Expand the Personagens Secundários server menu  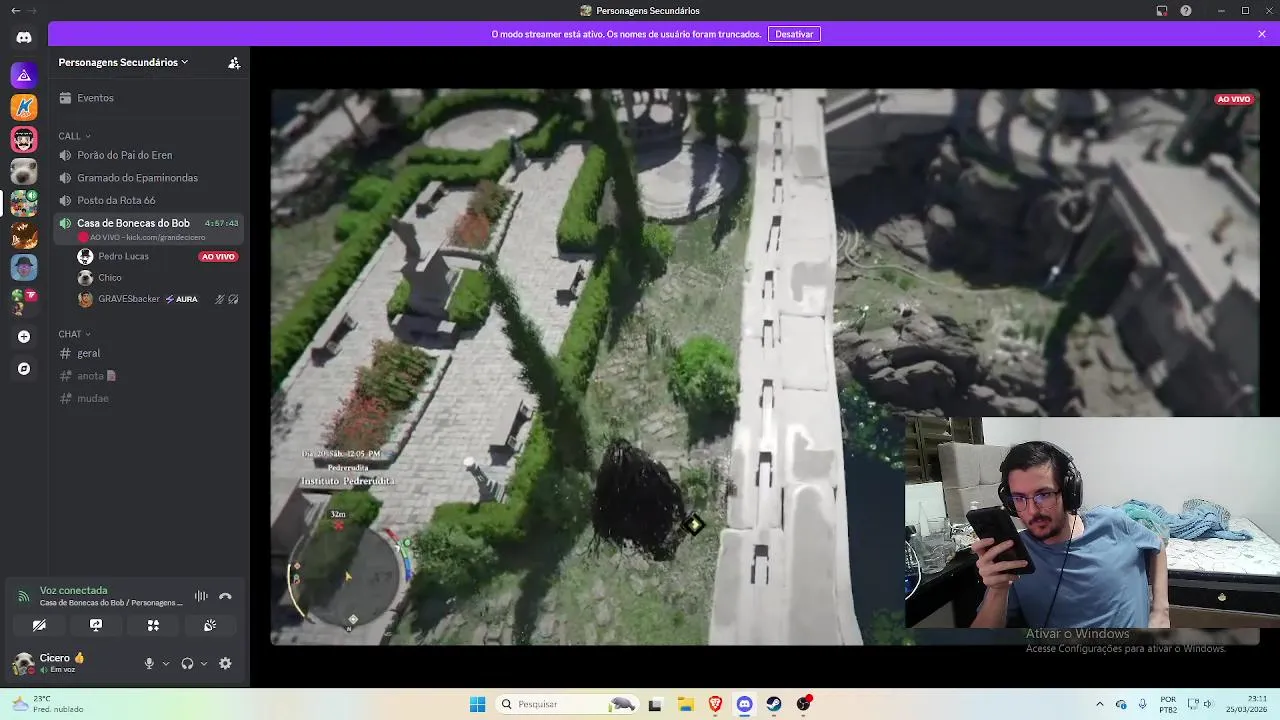(x=123, y=62)
